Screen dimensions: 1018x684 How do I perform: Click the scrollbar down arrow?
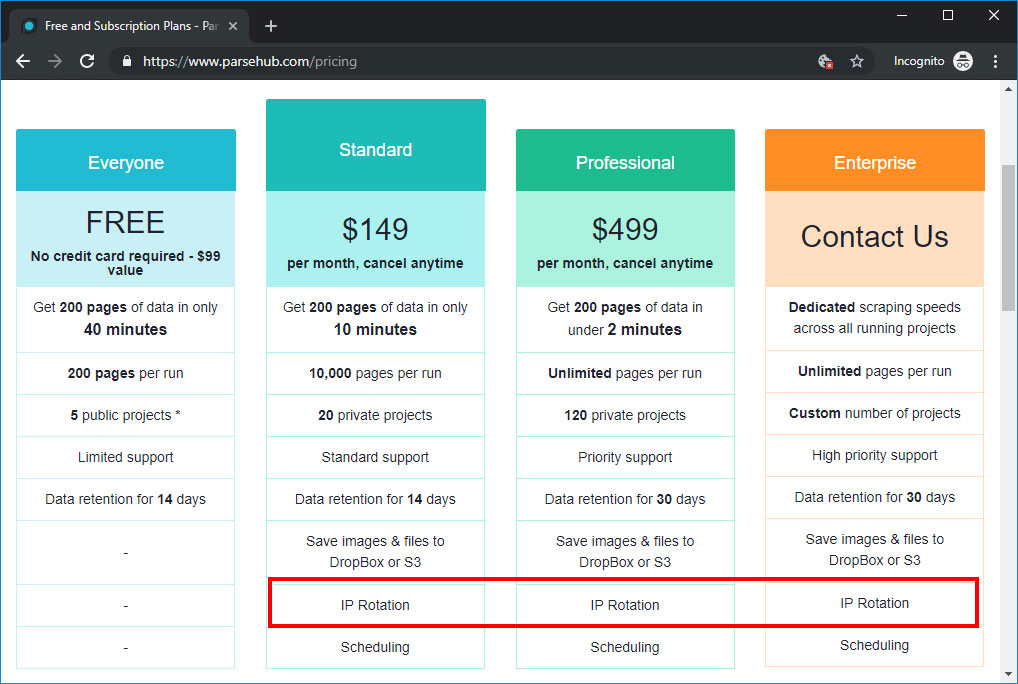1008,674
